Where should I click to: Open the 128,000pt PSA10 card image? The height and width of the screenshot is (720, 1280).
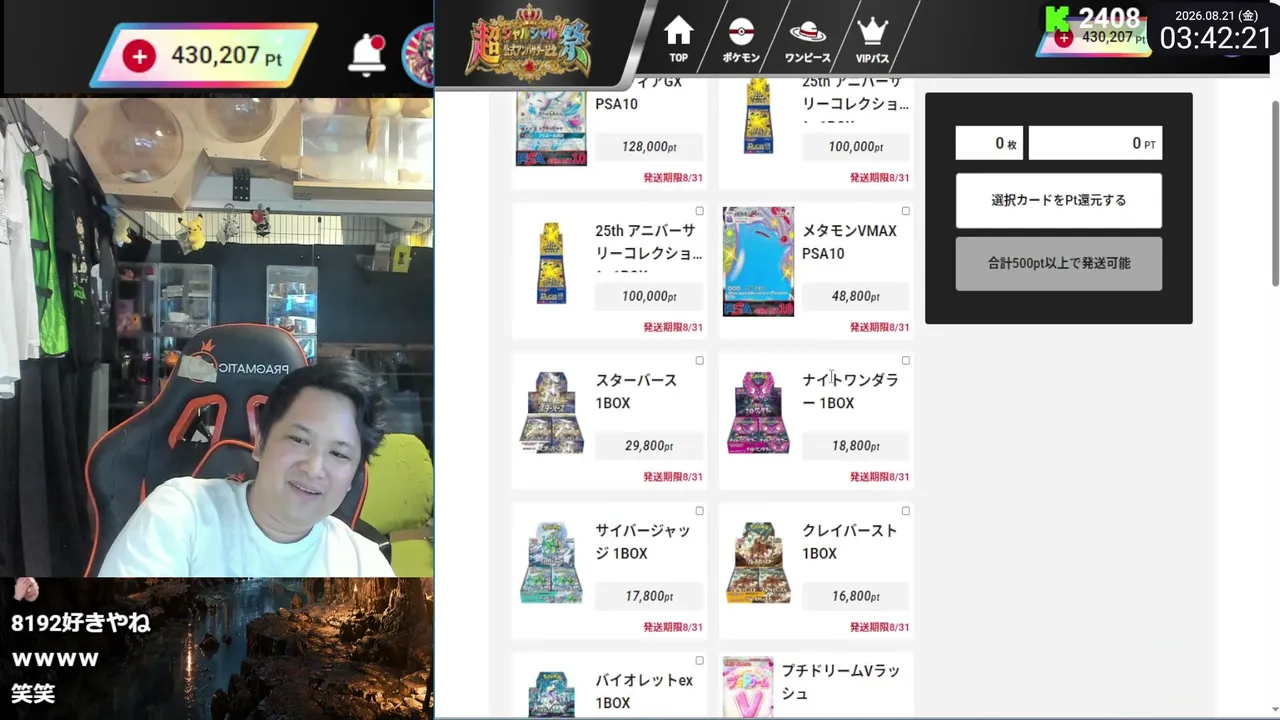(551, 127)
